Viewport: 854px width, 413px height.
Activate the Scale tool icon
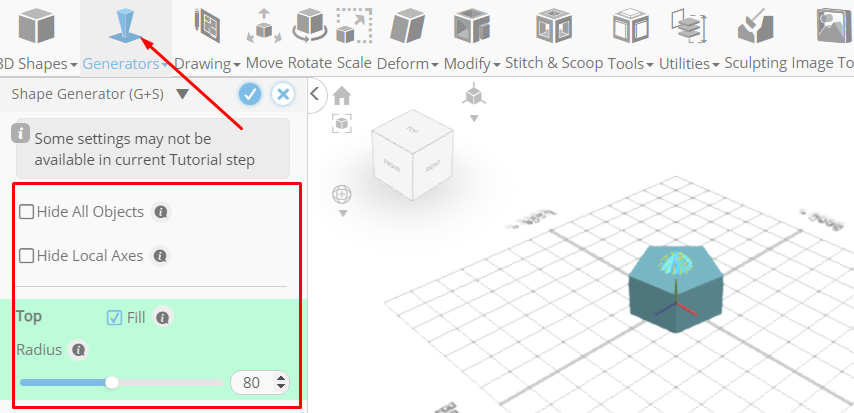pos(354,26)
